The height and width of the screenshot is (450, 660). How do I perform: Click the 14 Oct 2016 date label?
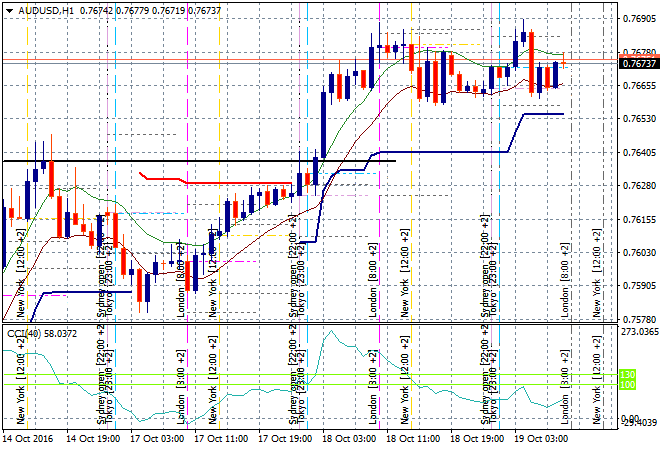pos(26,438)
